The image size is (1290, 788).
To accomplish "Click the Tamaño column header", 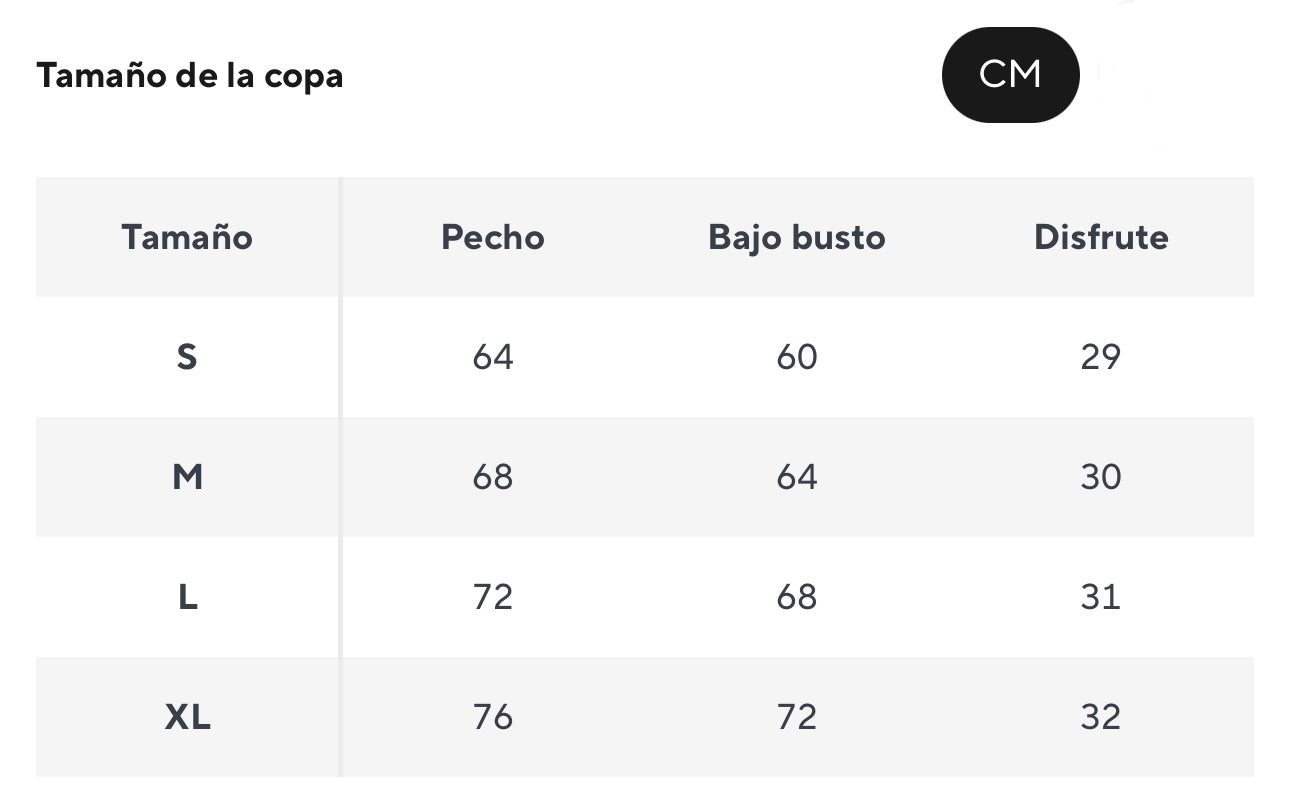I will point(187,237).
